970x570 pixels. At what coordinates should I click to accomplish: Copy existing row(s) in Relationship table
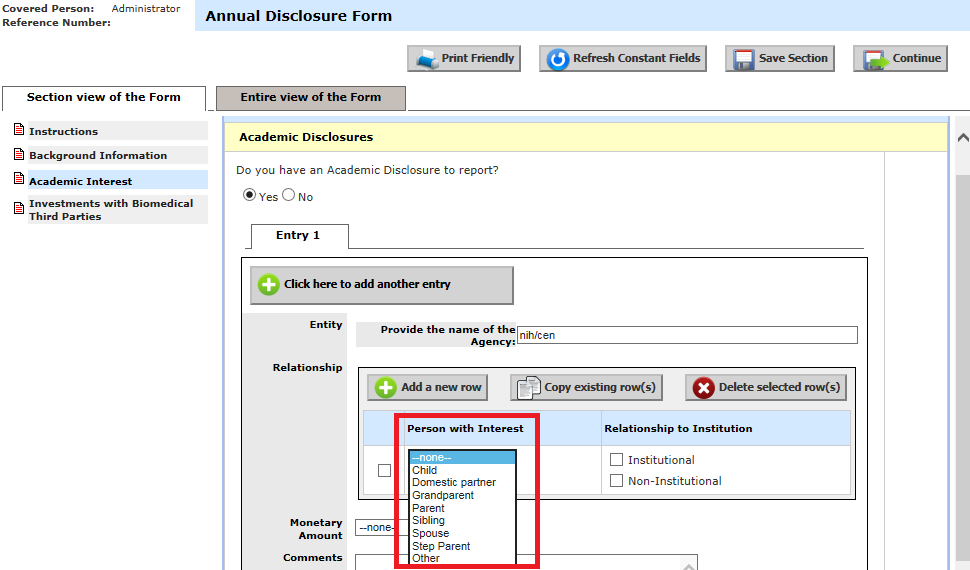coord(586,387)
